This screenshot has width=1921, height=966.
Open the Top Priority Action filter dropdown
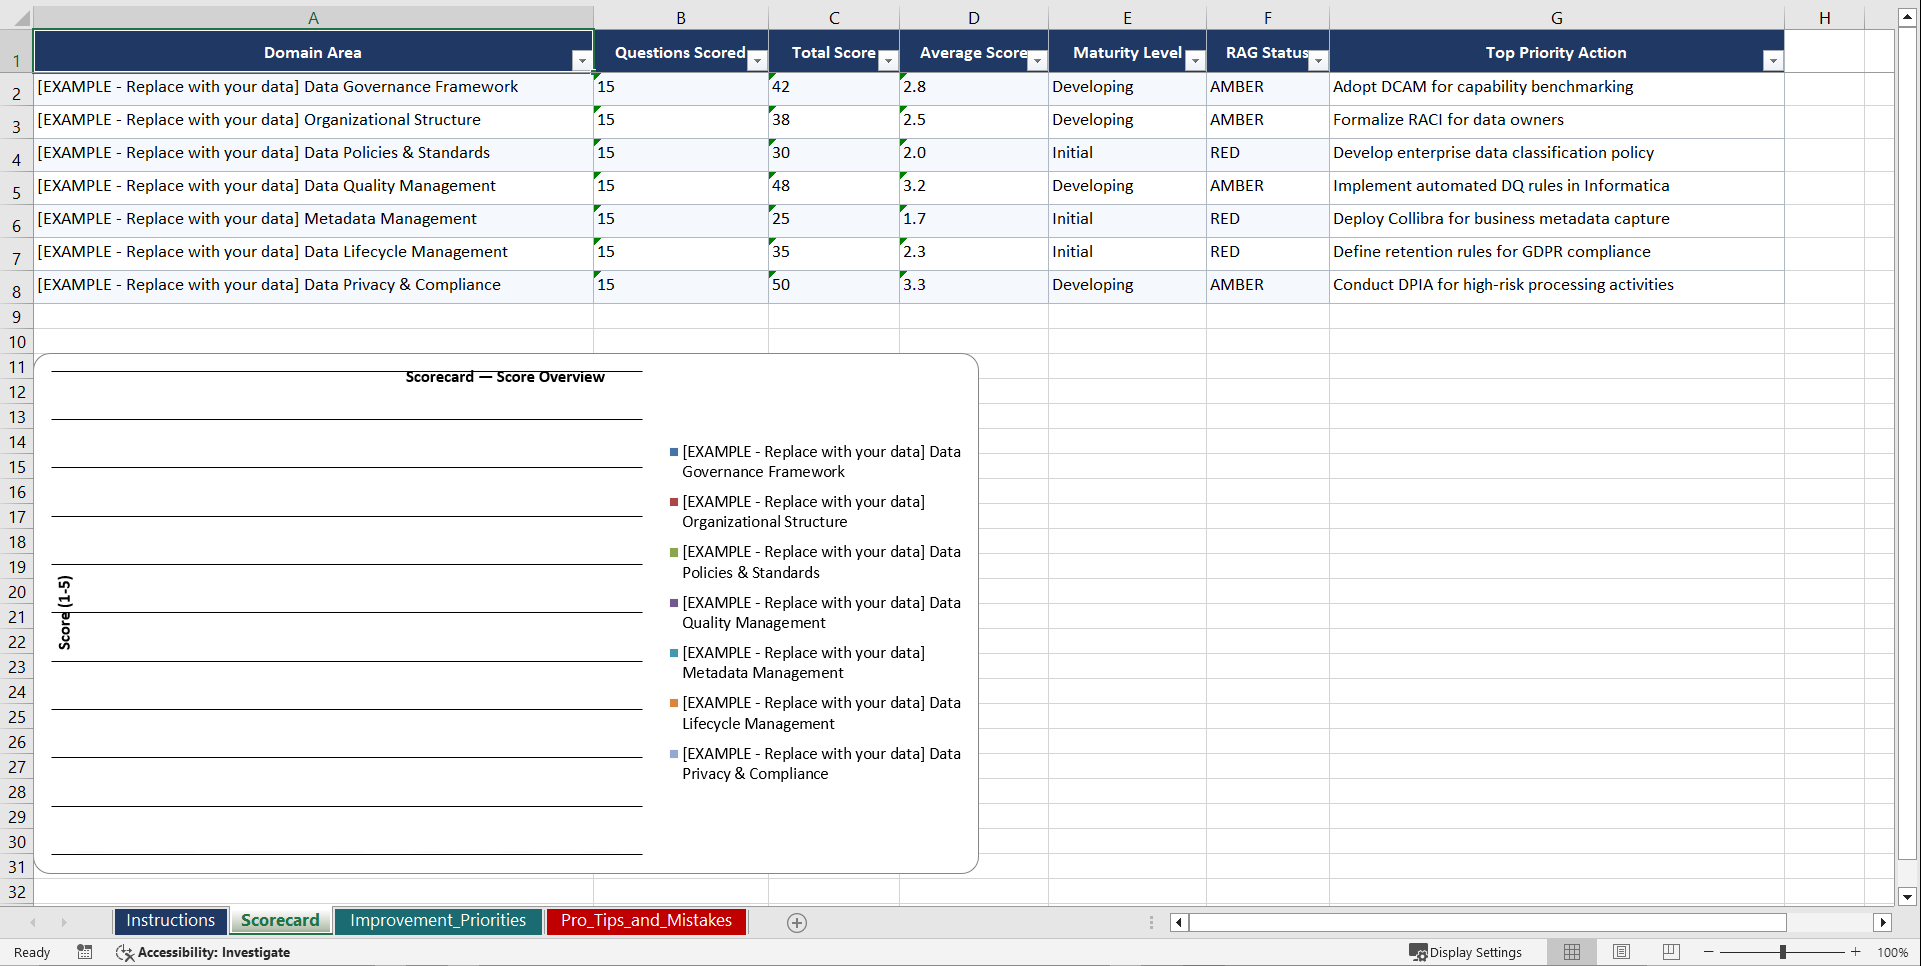1774,61
